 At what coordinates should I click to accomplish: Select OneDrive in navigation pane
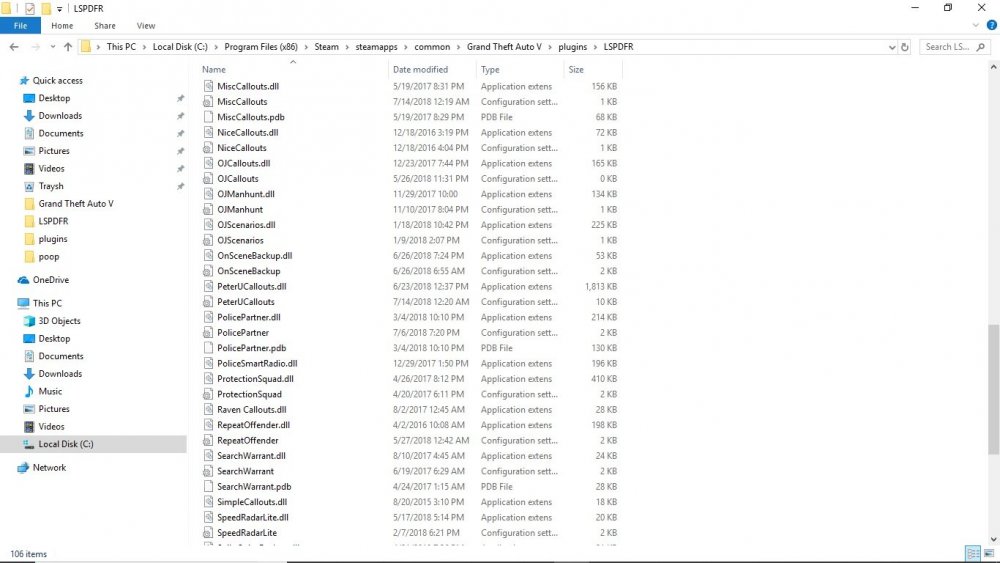[x=50, y=280]
